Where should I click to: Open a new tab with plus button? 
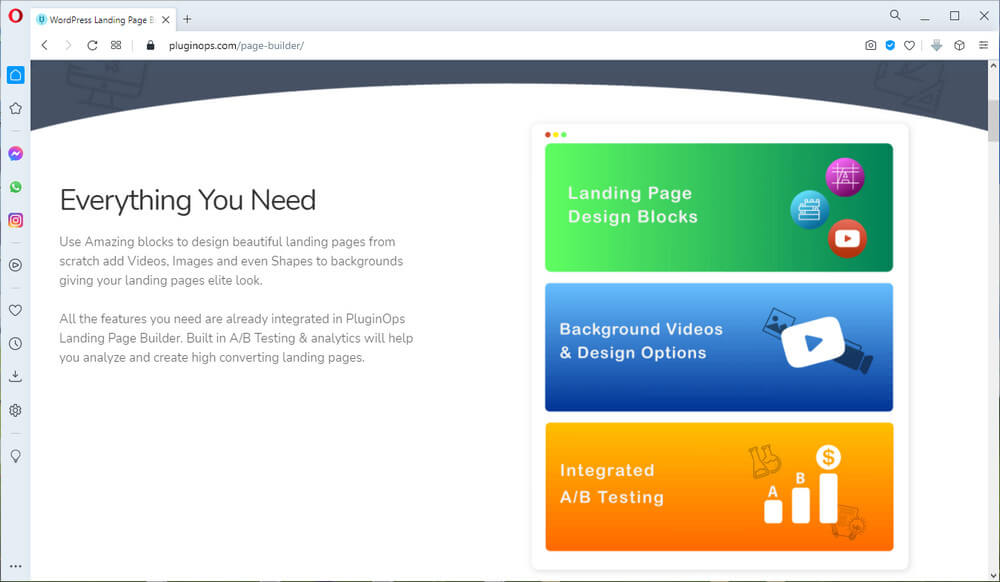click(188, 19)
